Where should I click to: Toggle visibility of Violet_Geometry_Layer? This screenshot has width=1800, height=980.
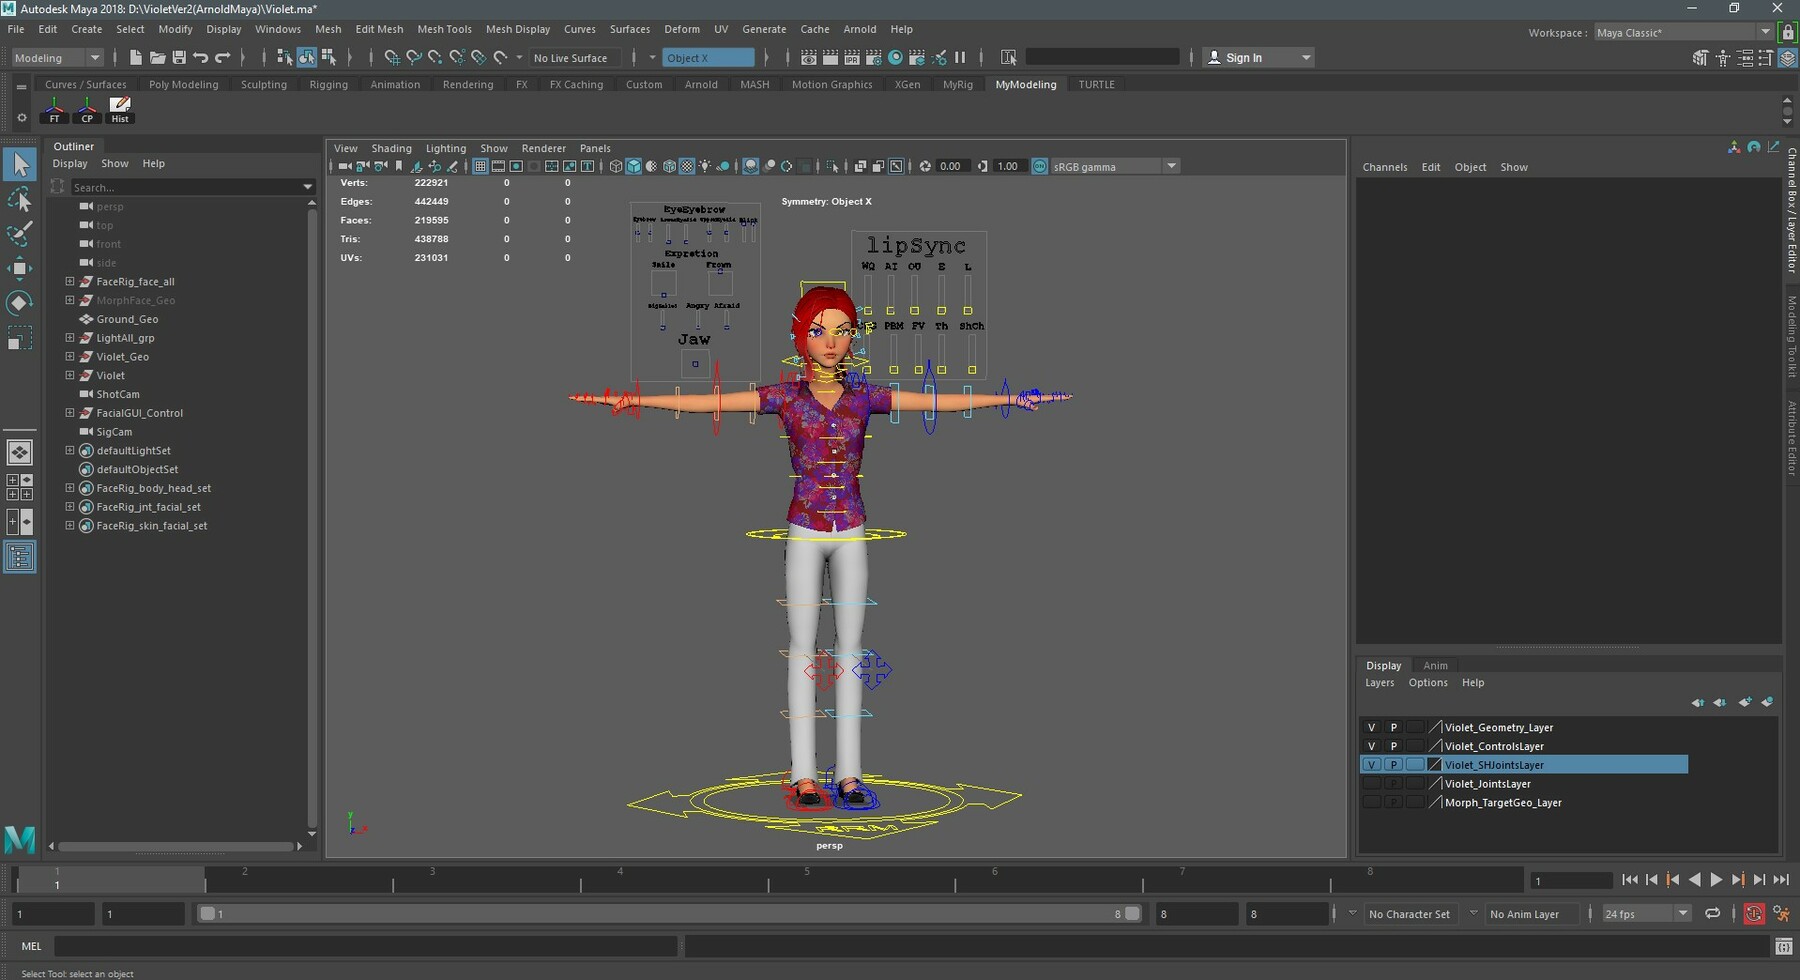pyautogui.click(x=1371, y=727)
